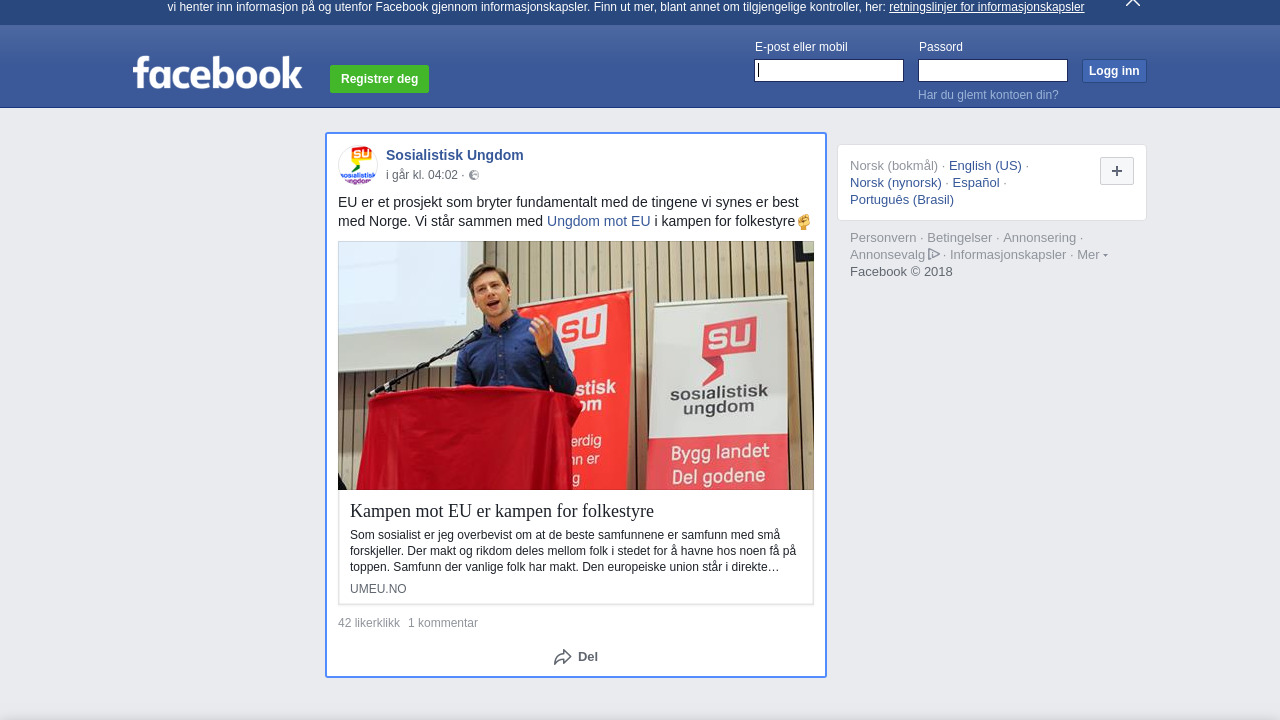Click the share arrow icon
Viewport: 1280px width, 720px height.
[563, 657]
